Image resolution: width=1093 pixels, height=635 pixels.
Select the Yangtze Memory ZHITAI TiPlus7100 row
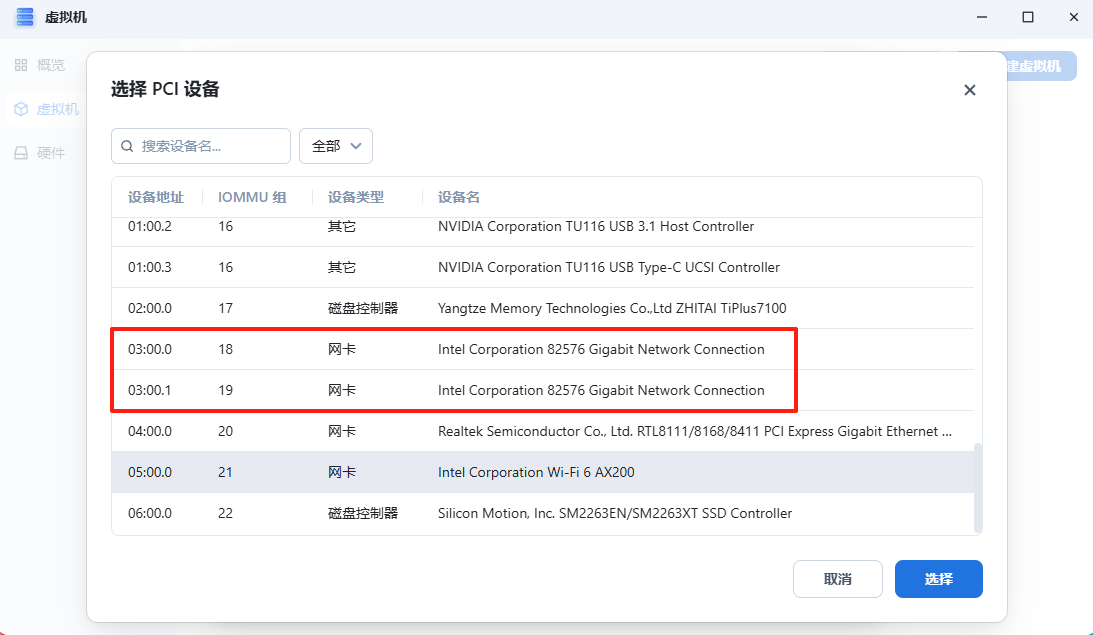543,308
